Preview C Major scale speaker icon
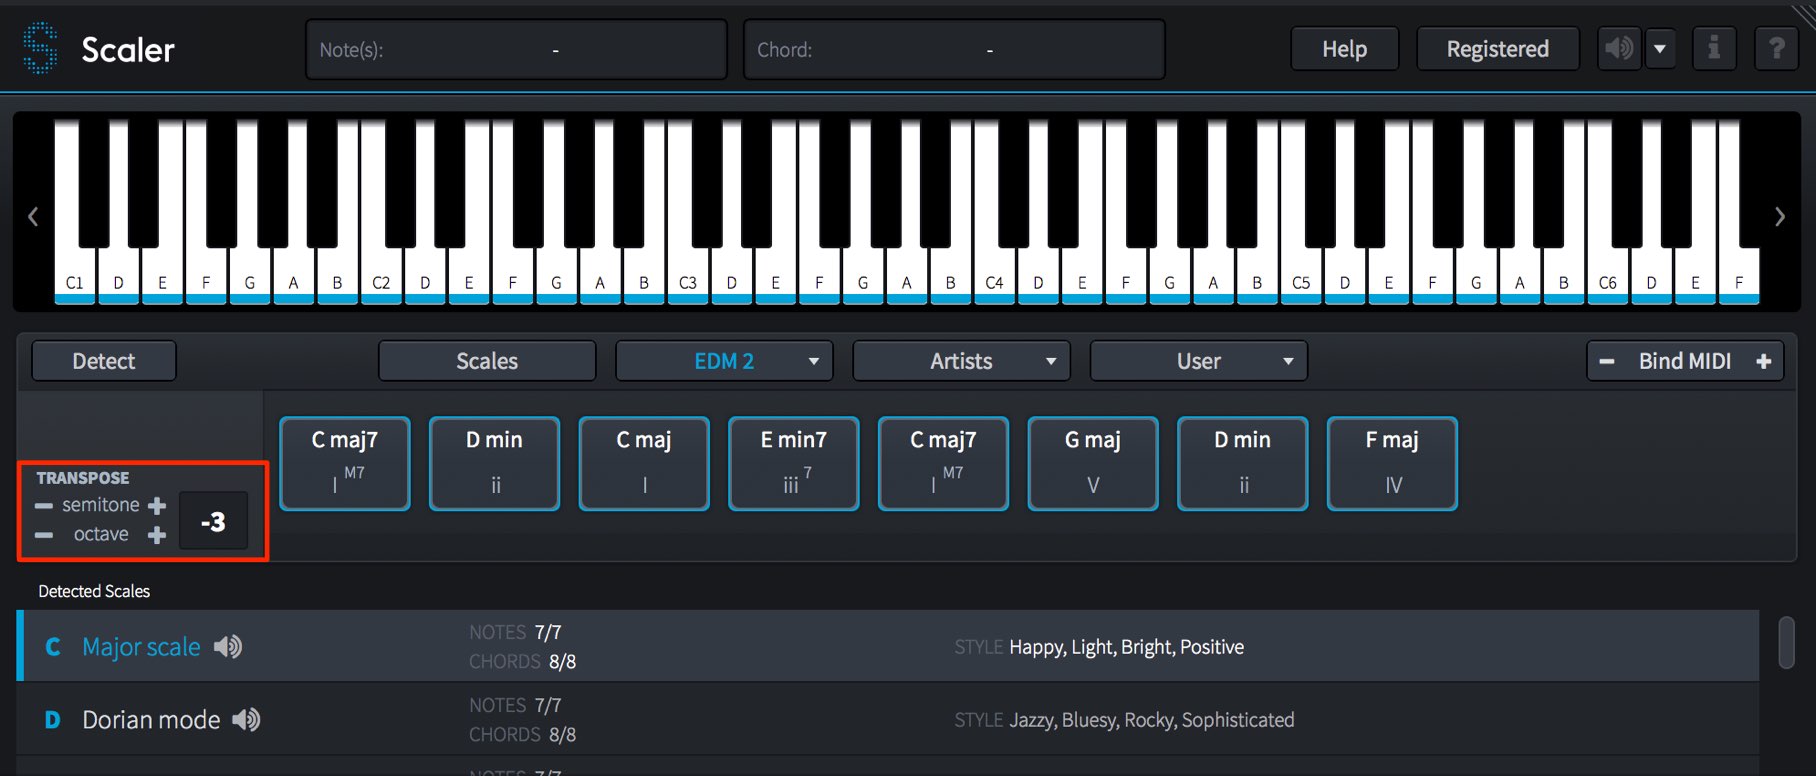1816x776 pixels. (228, 647)
